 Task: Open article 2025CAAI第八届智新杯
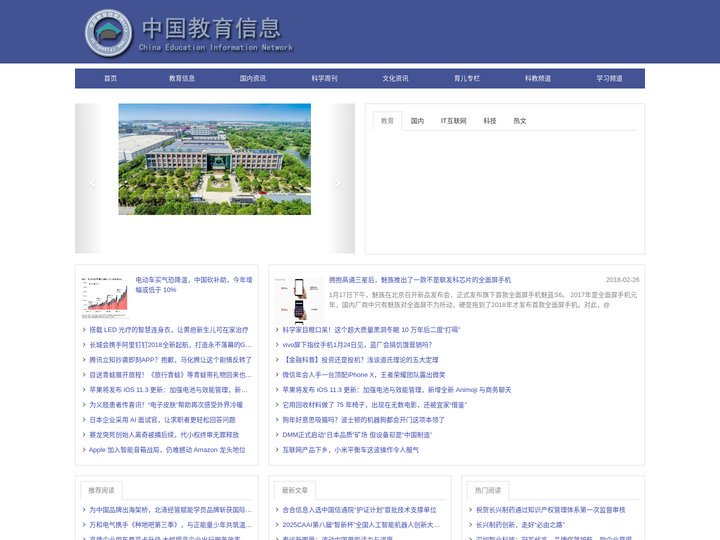(361, 525)
